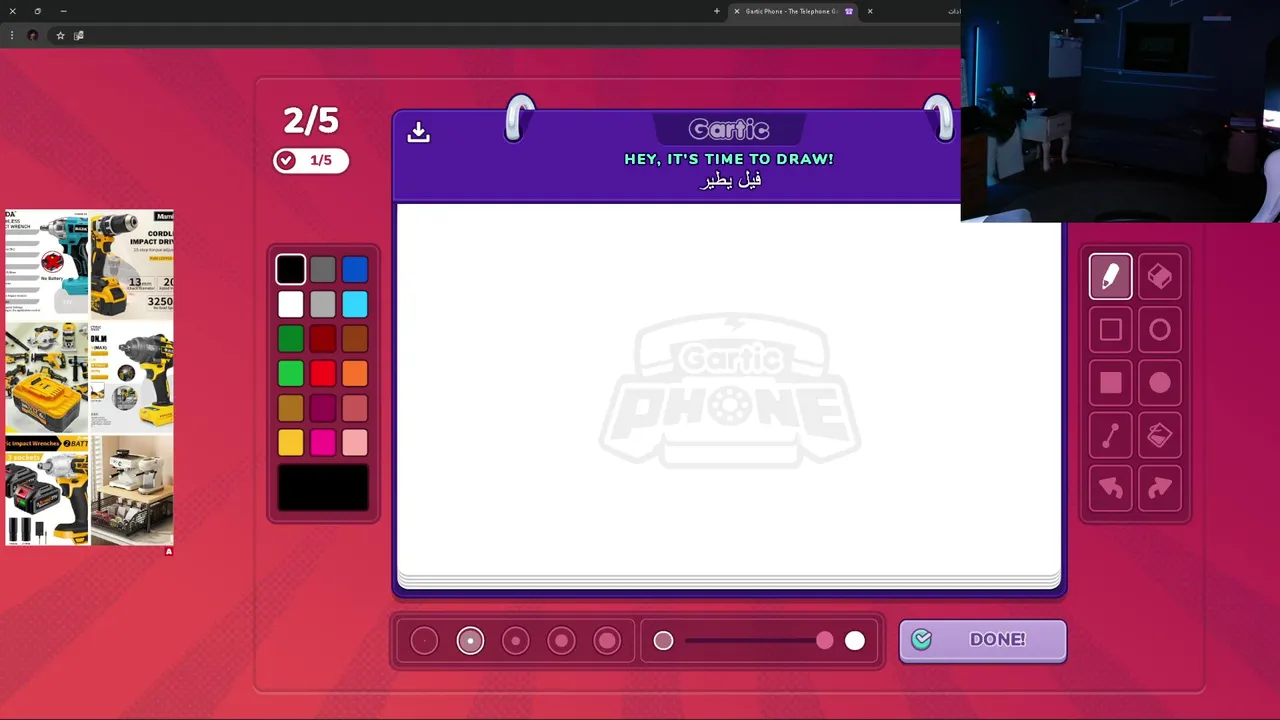Click DONE to submit the drawing
The height and width of the screenshot is (720, 1280).
click(x=983, y=640)
